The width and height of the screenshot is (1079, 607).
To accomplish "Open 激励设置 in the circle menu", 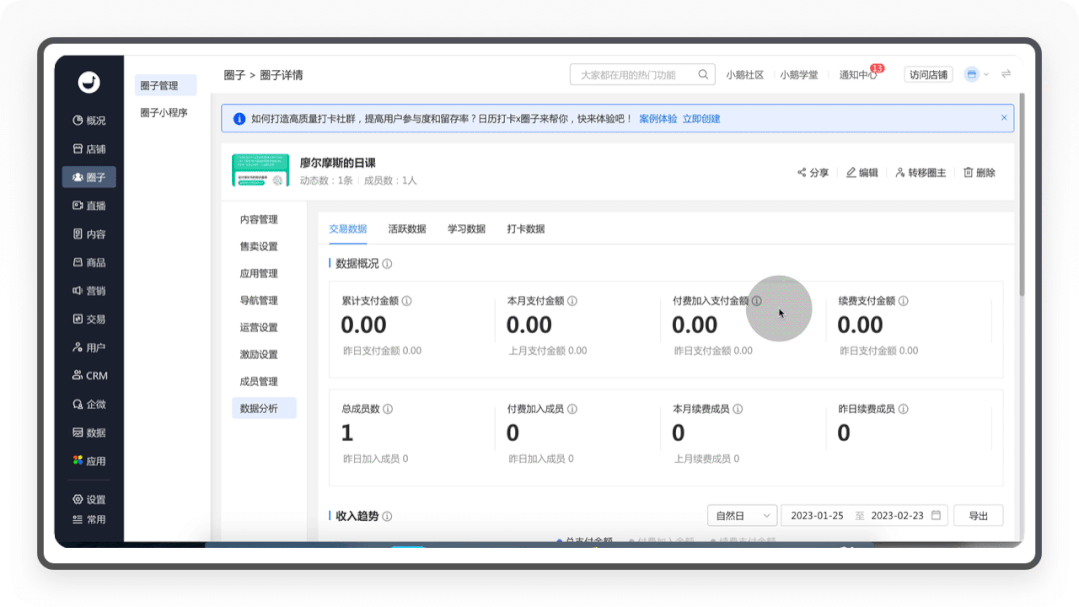I will tap(259, 354).
